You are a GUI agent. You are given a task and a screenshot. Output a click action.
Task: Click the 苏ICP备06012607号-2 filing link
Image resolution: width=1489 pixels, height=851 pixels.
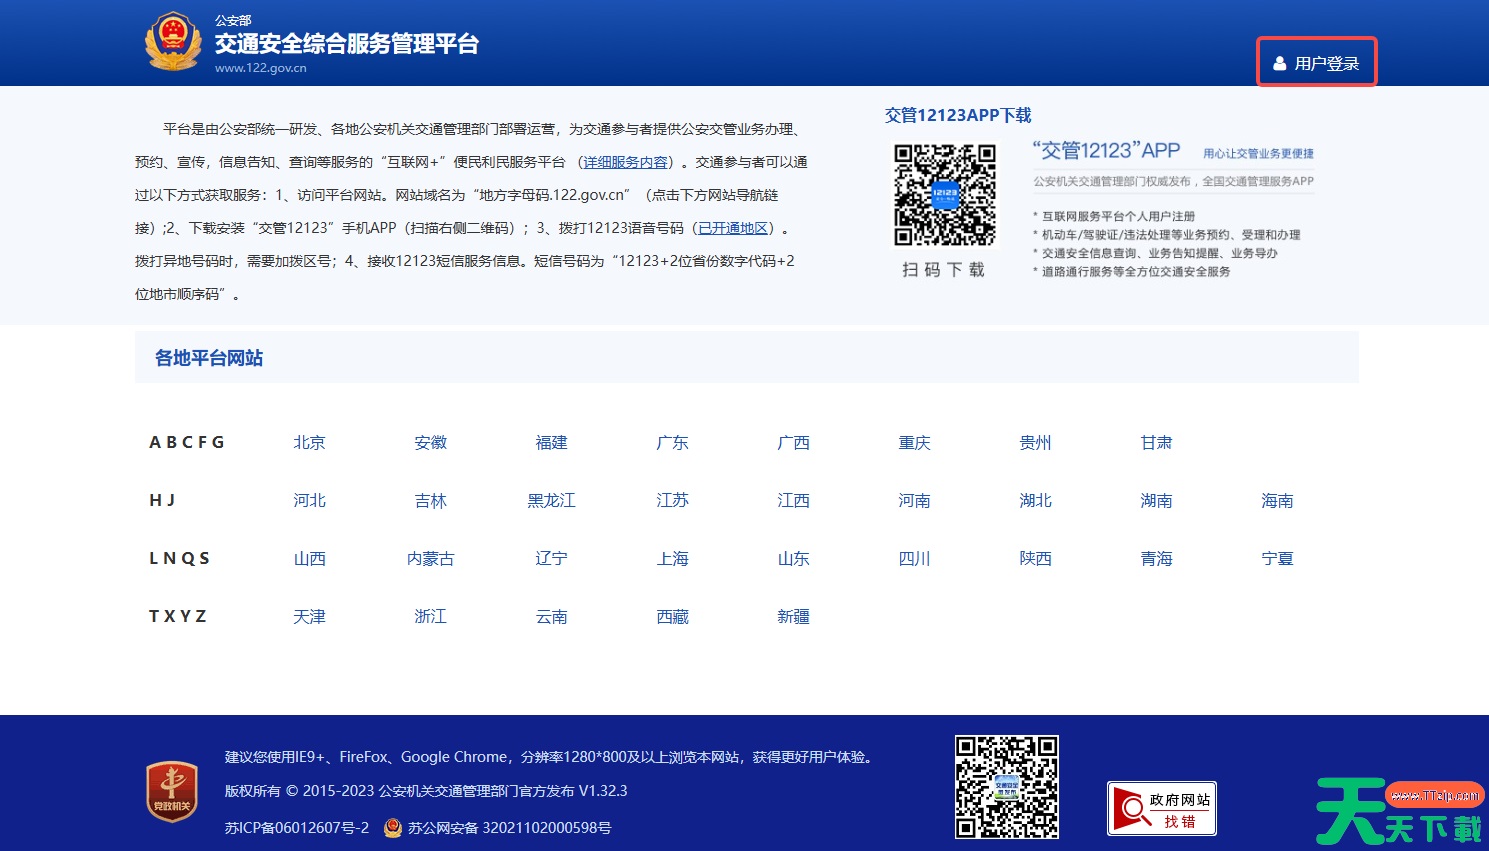pyautogui.click(x=295, y=828)
